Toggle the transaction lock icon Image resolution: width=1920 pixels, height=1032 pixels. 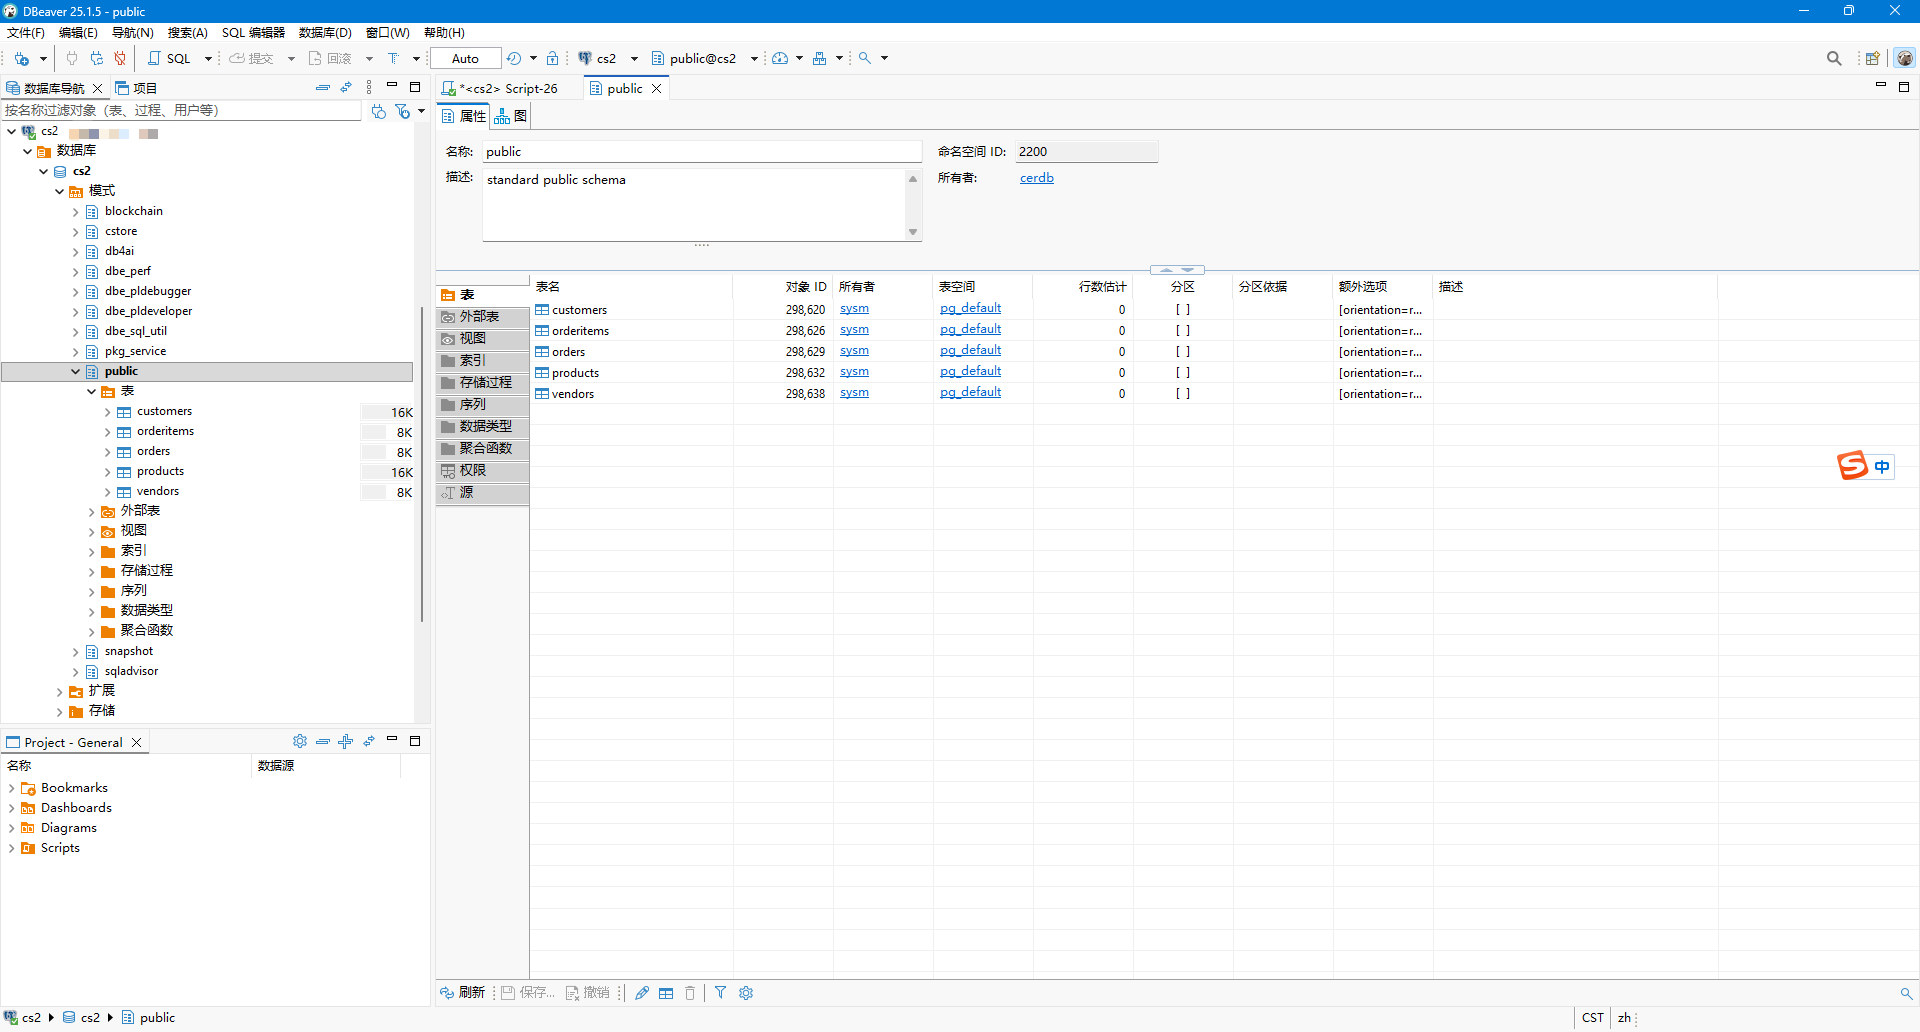point(552,58)
